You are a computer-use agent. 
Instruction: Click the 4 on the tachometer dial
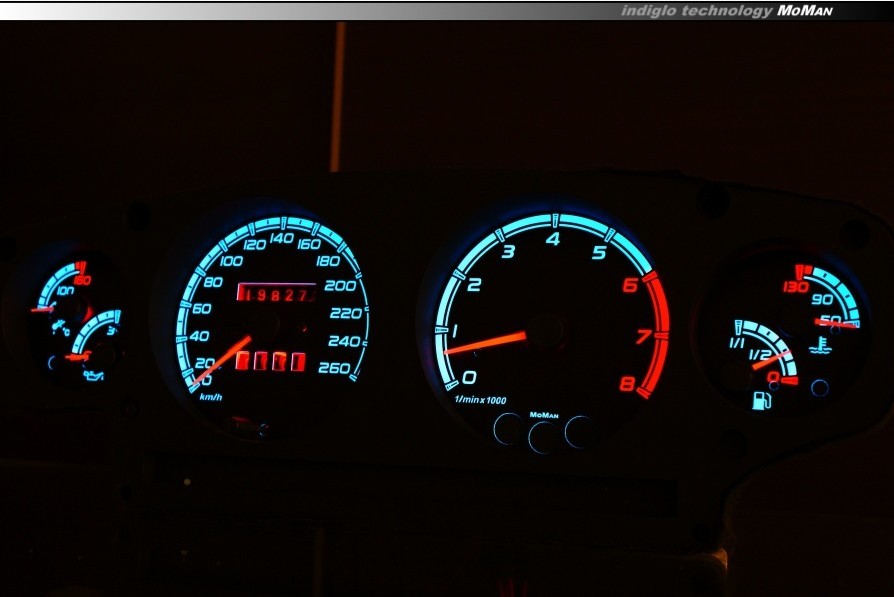[x=552, y=238]
